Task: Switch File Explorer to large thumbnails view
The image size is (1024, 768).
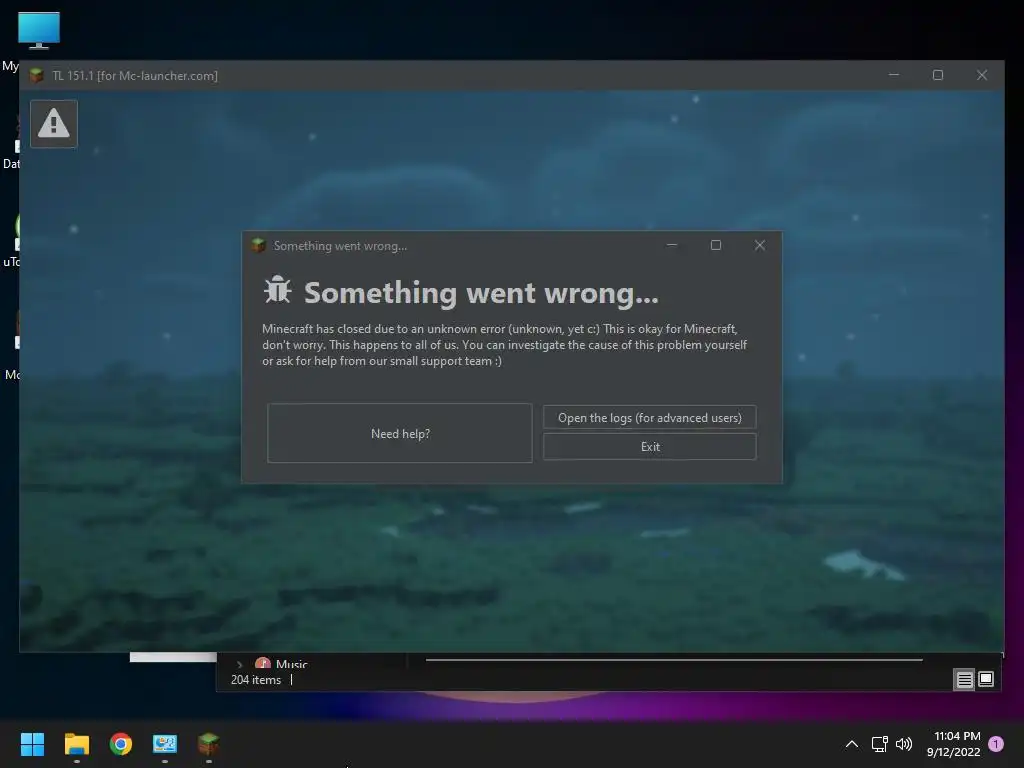Action: pyautogui.click(x=986, y=679)
